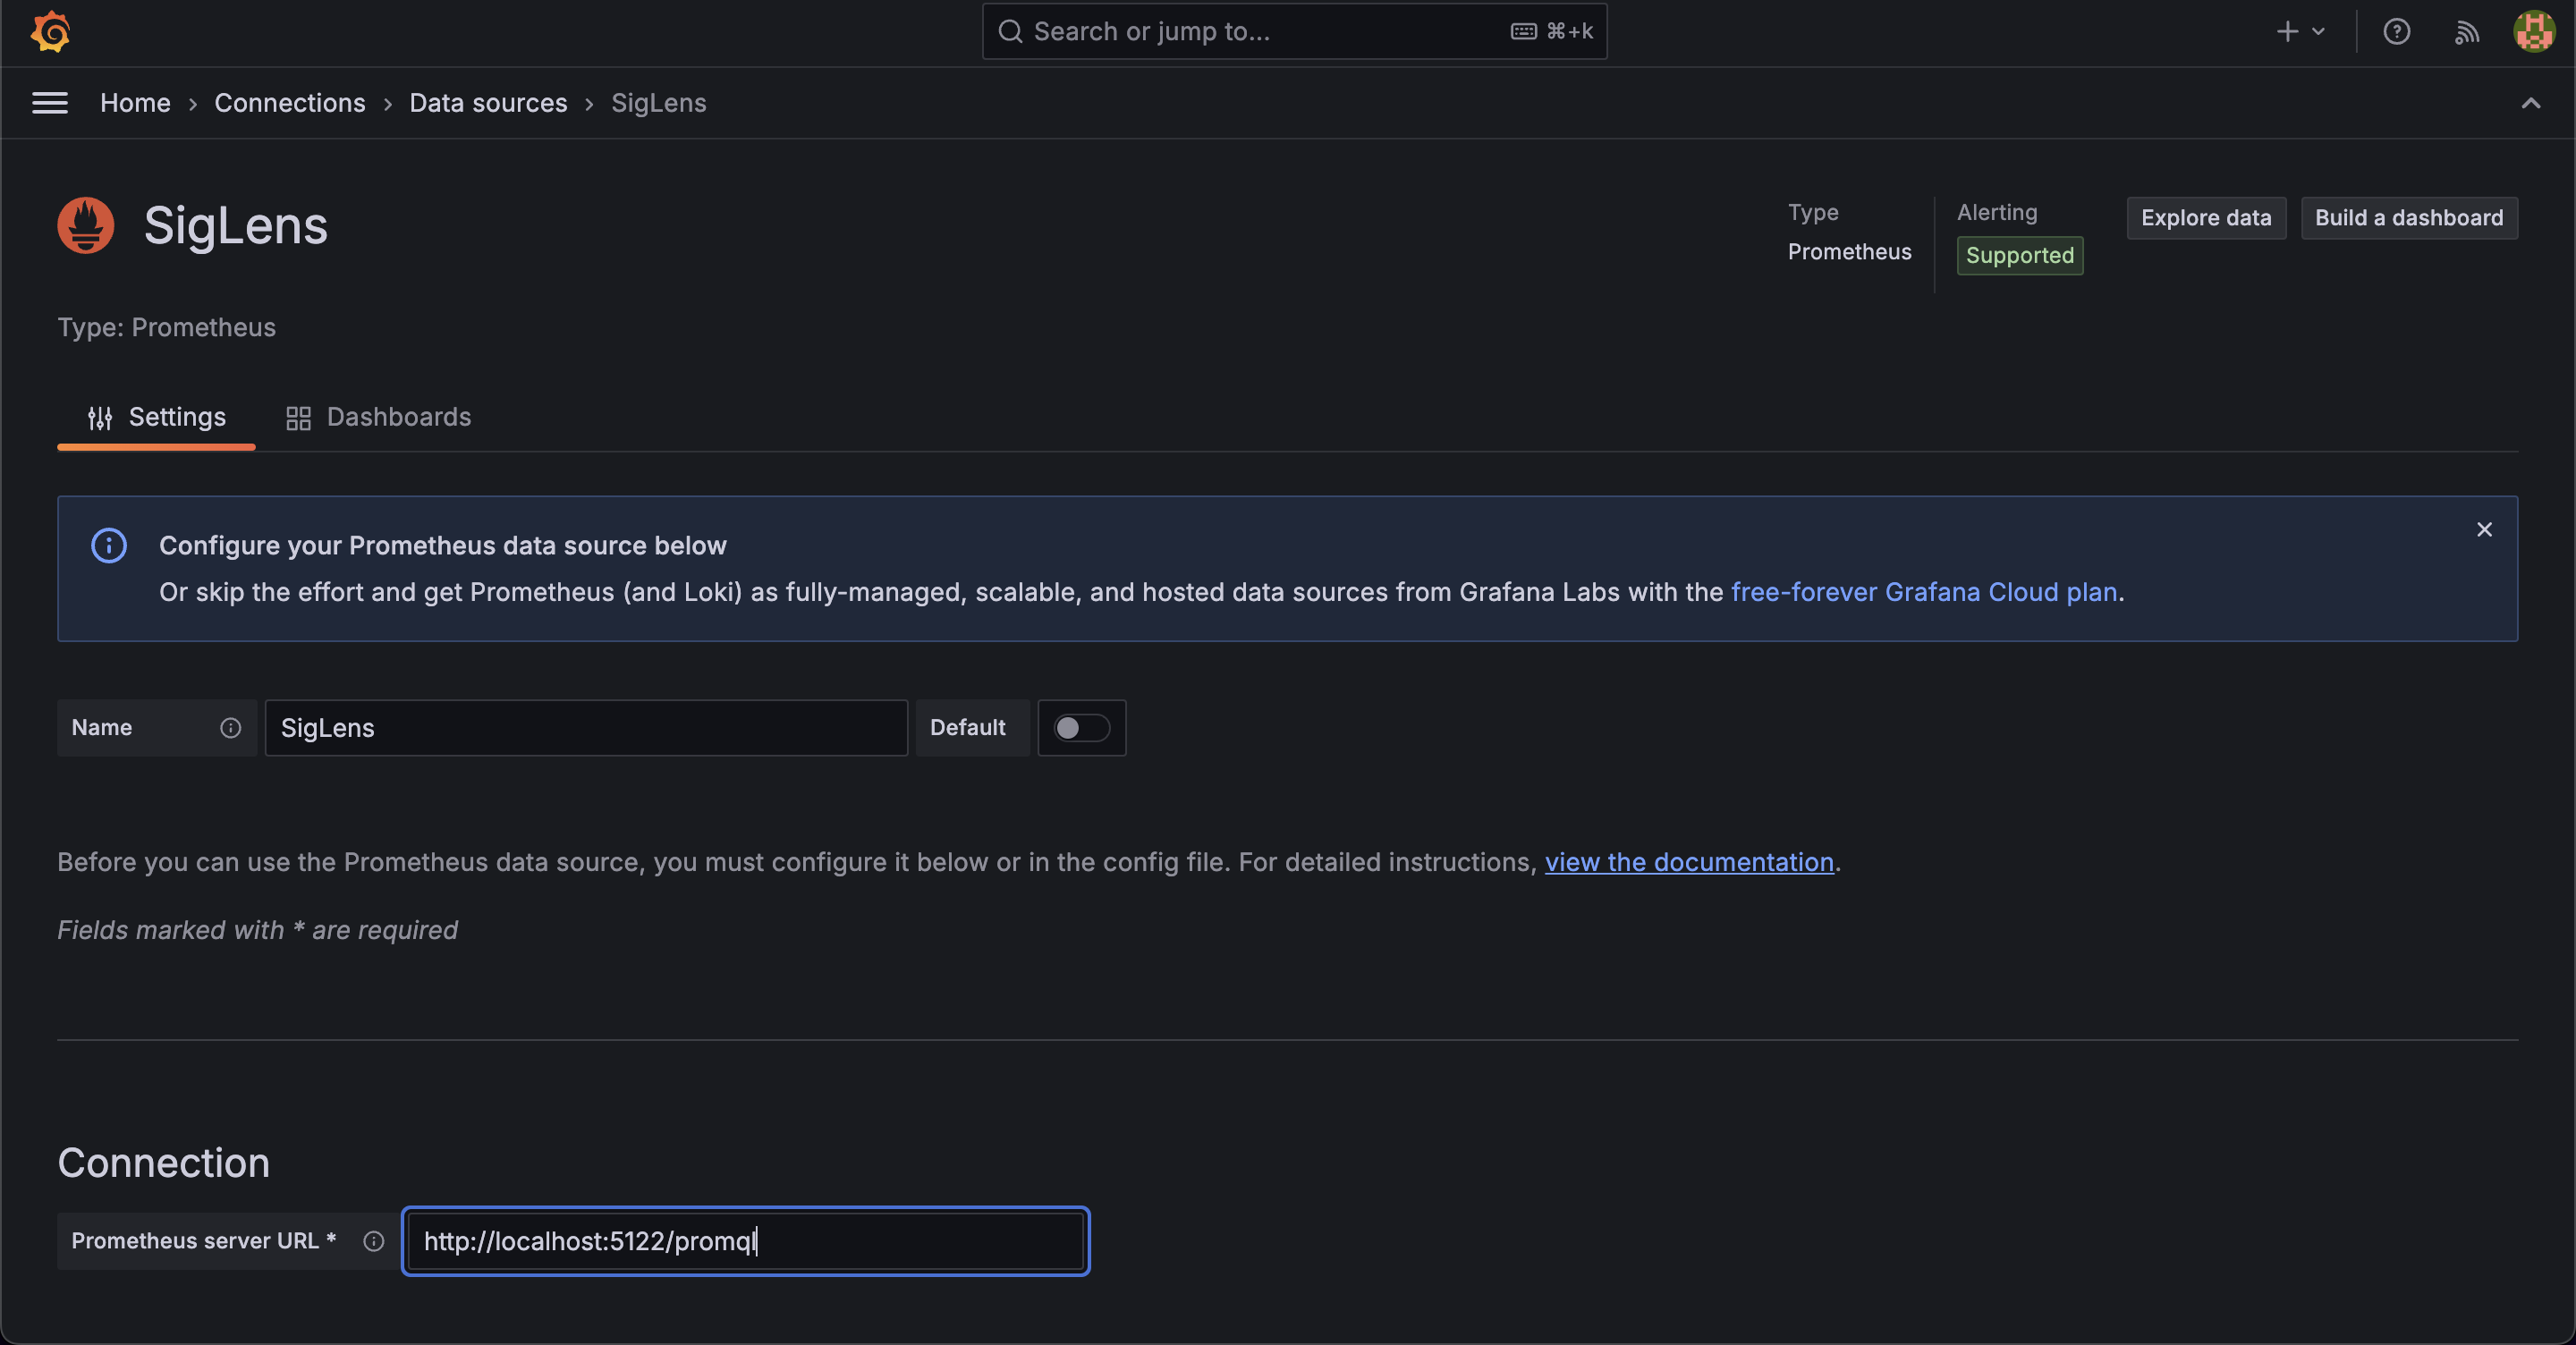Go to Data sources breadcrumb
Screen dimensions: 2576x1345
(x=488, y=103)
